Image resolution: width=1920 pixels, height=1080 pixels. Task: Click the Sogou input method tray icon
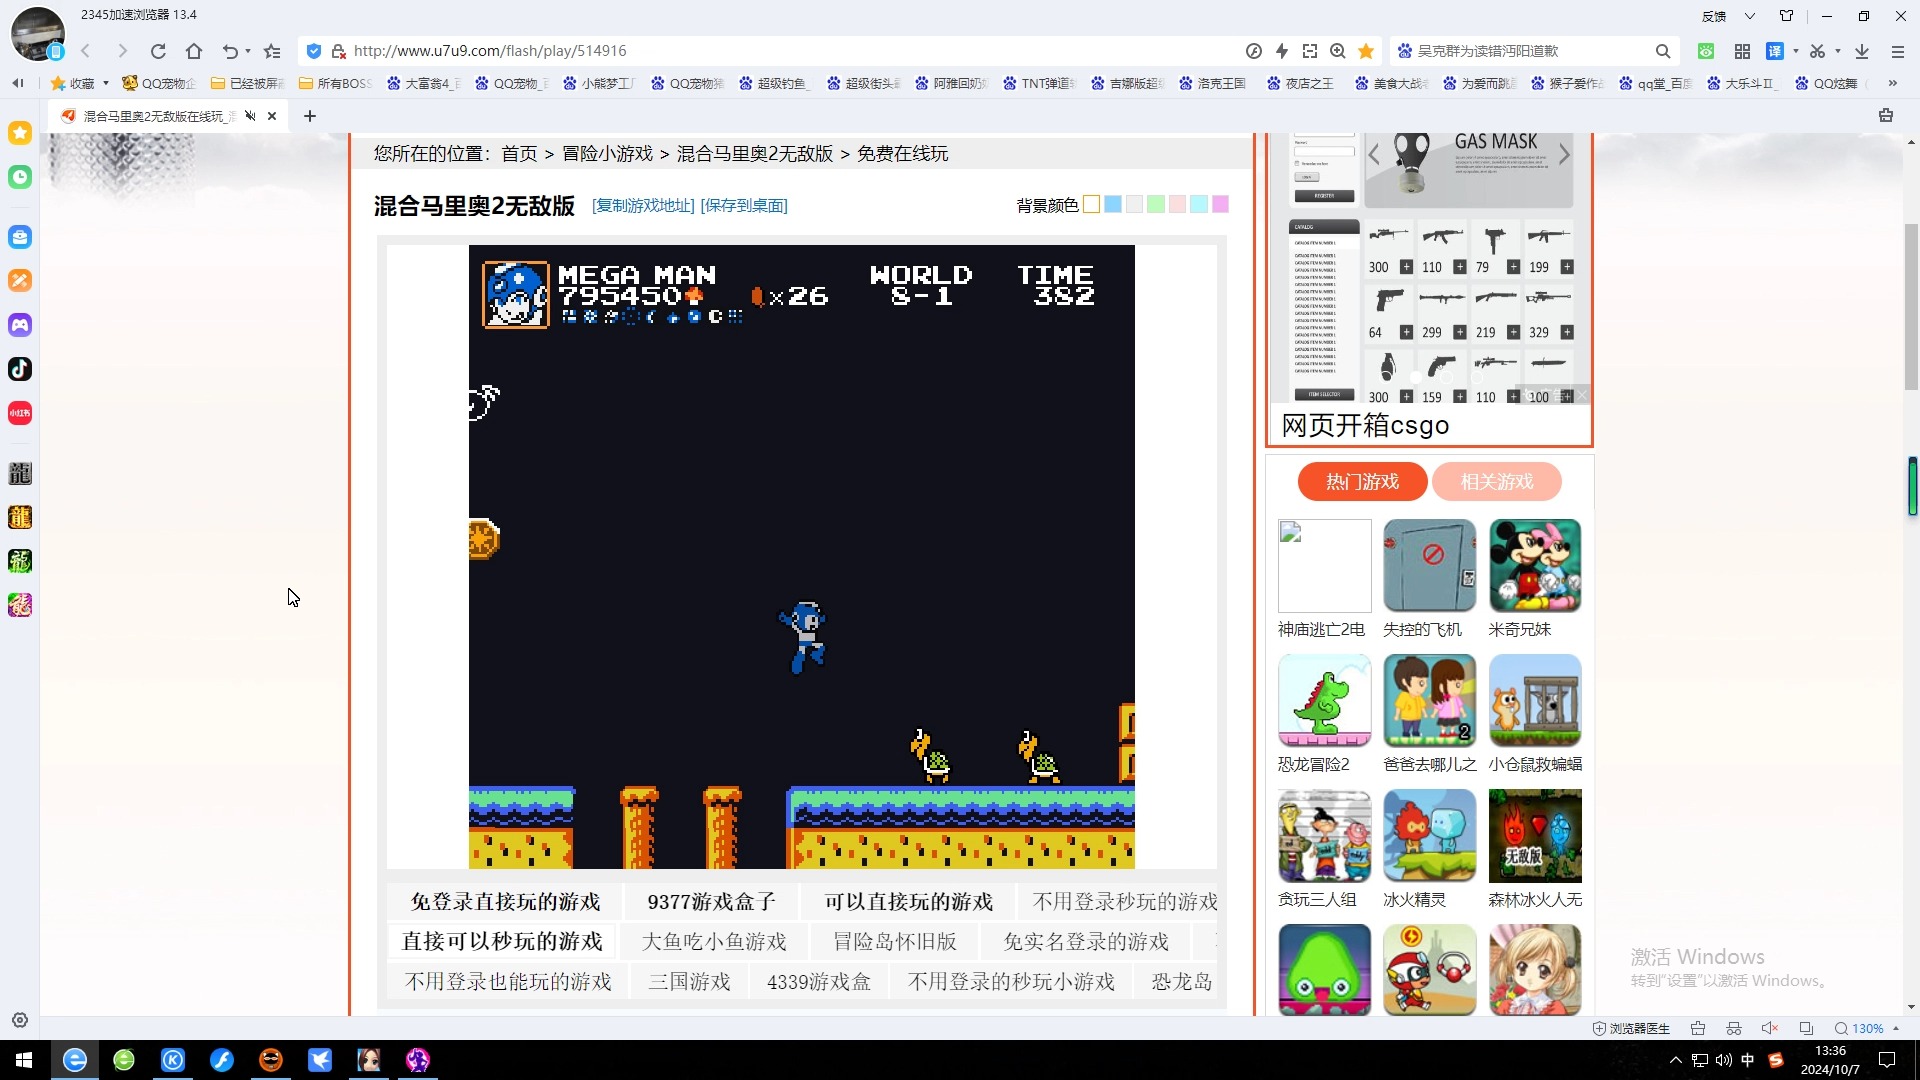point(1776,1060)
